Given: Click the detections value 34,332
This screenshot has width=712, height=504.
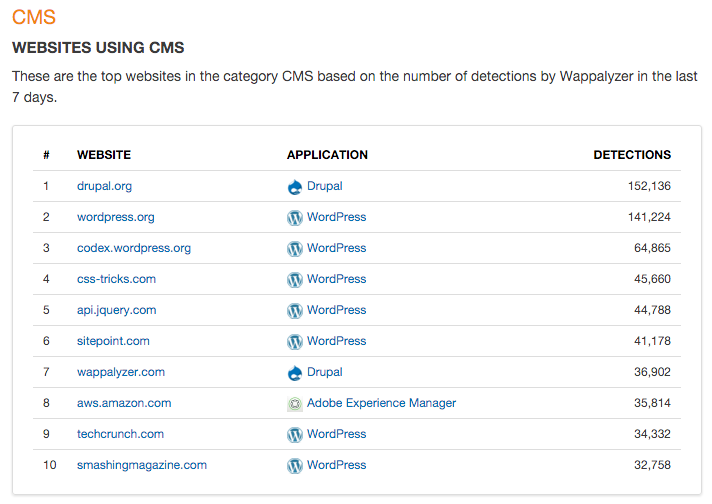Looking at the screenshot, I should (653, 434).
